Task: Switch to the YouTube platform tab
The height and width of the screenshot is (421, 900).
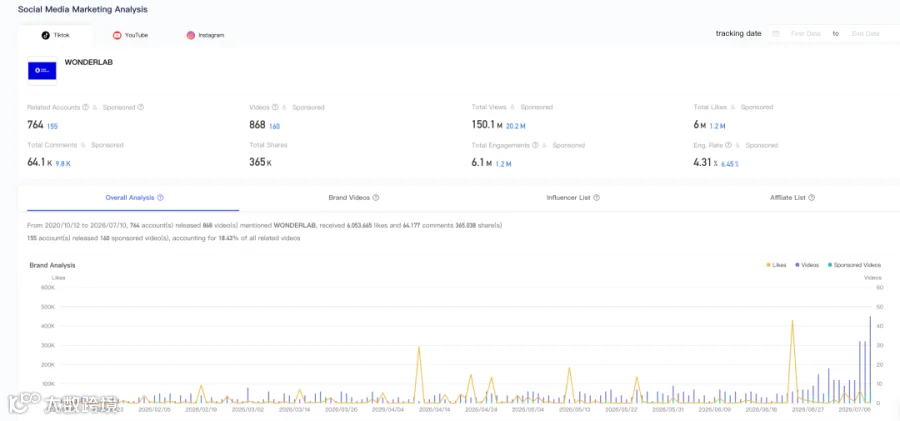Action: (130, 35)
